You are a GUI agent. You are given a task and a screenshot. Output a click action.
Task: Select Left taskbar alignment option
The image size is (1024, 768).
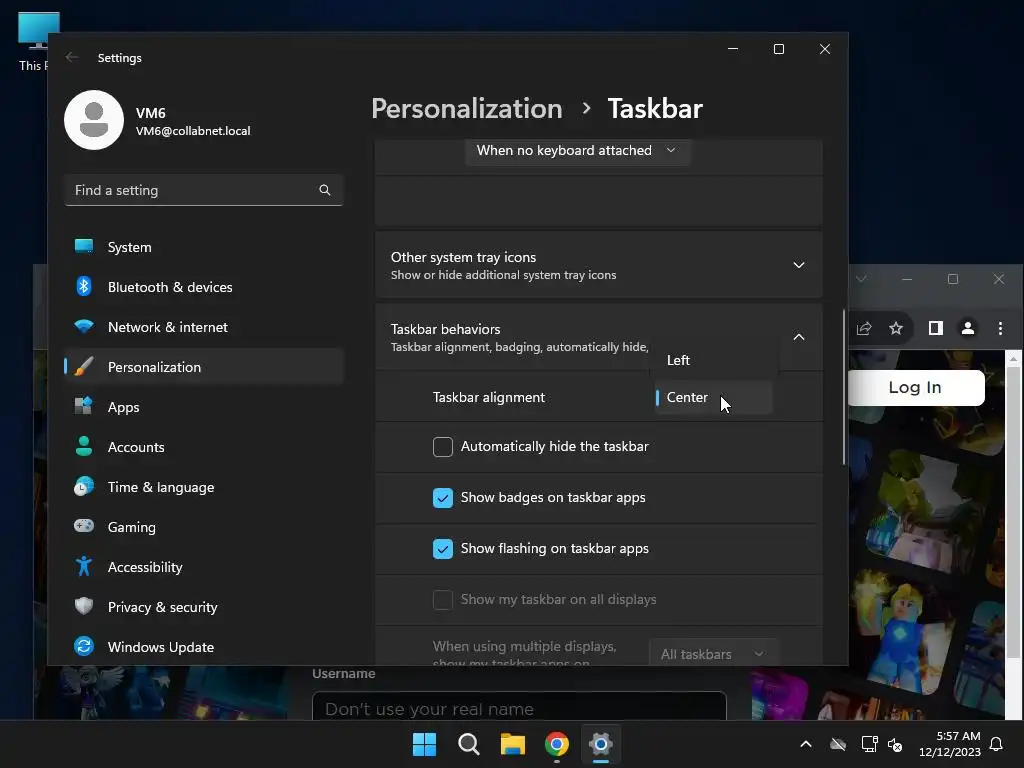[x=714, y=360]
